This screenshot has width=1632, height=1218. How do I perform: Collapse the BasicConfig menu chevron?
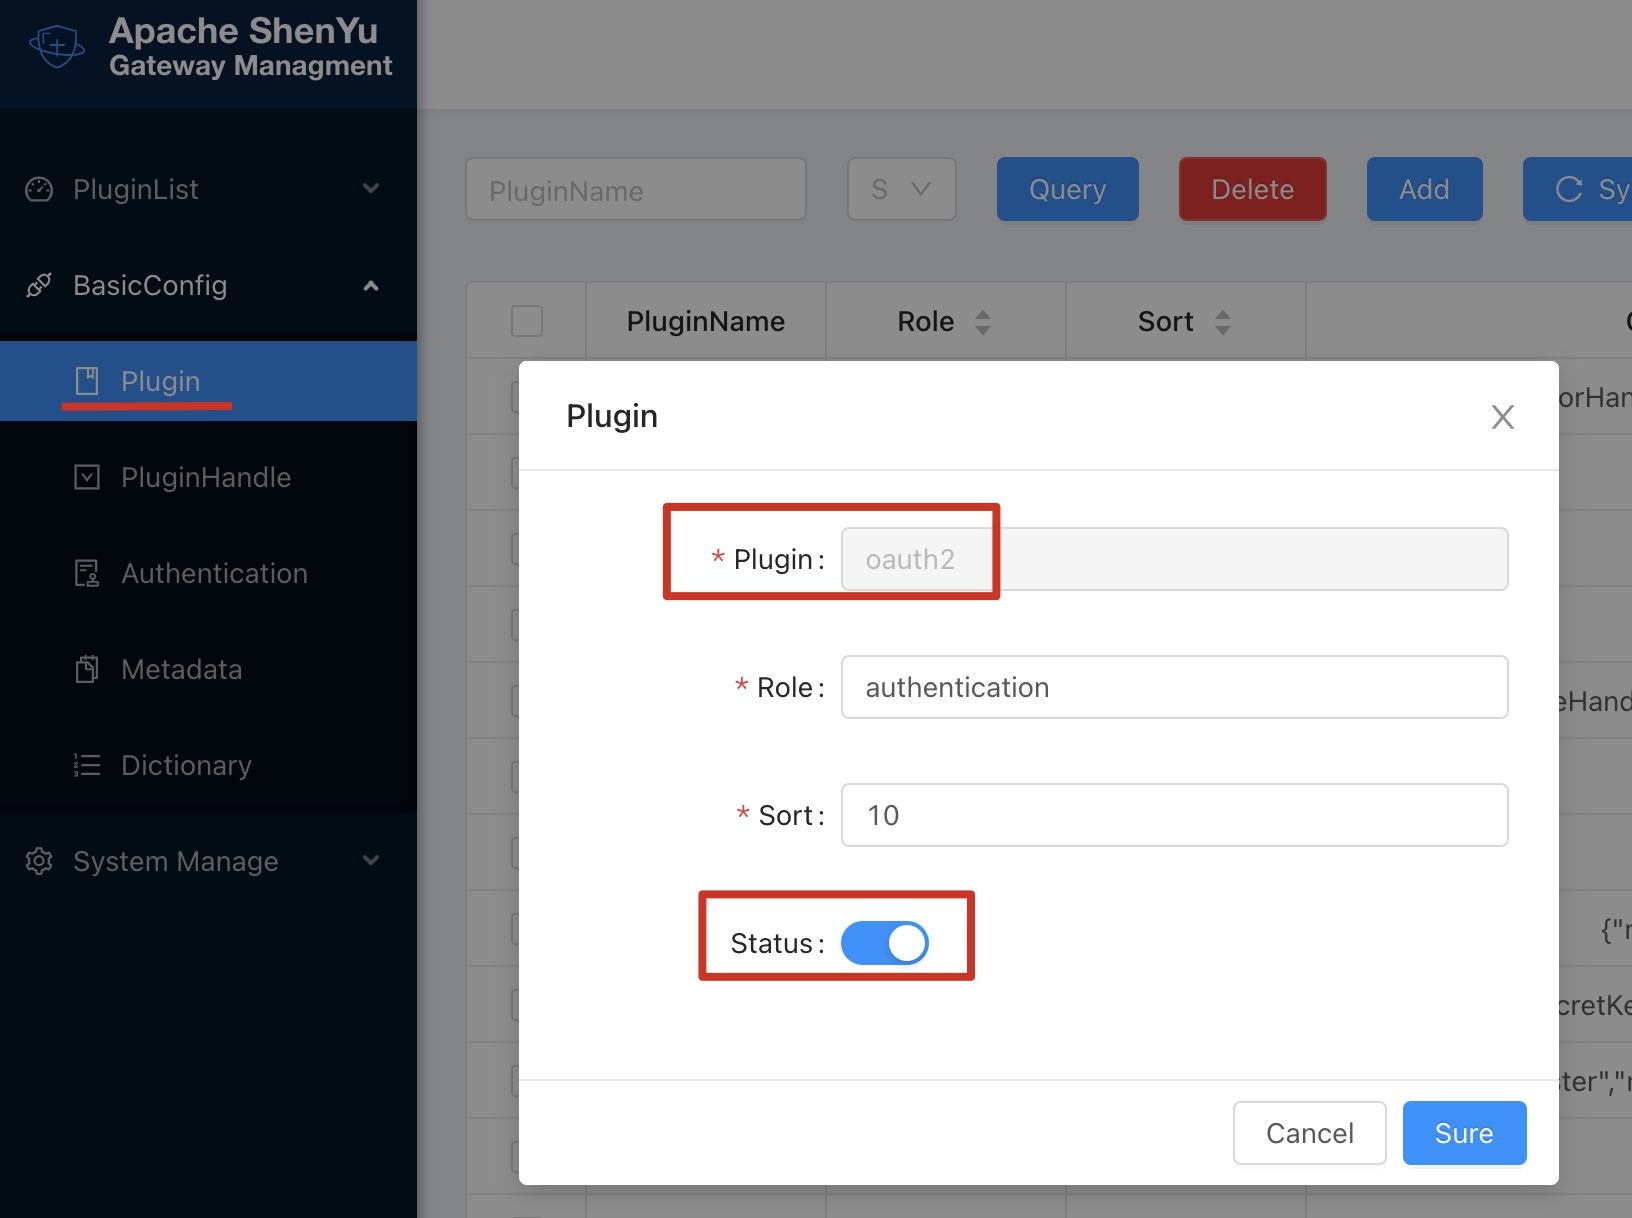pyautogui.click(x=371, y=286)
